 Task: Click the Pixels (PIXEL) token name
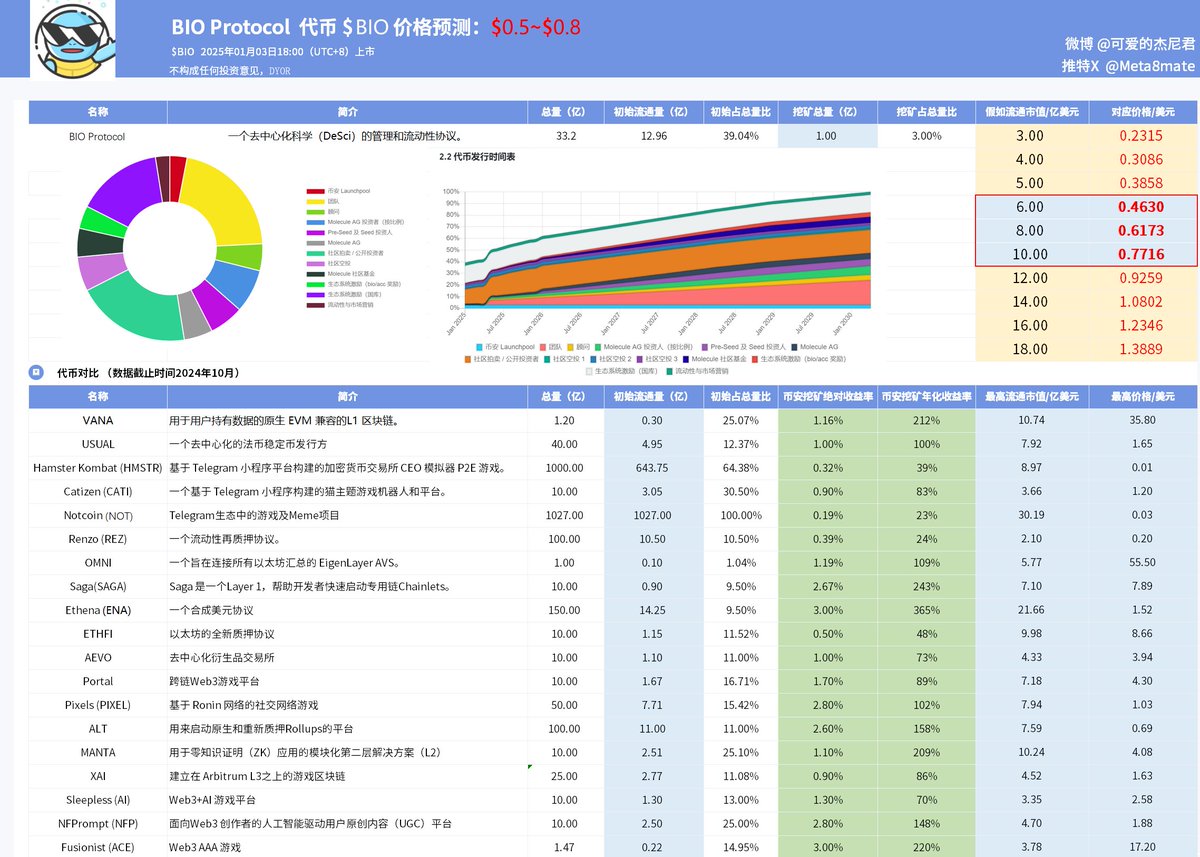tap(98, 705)
